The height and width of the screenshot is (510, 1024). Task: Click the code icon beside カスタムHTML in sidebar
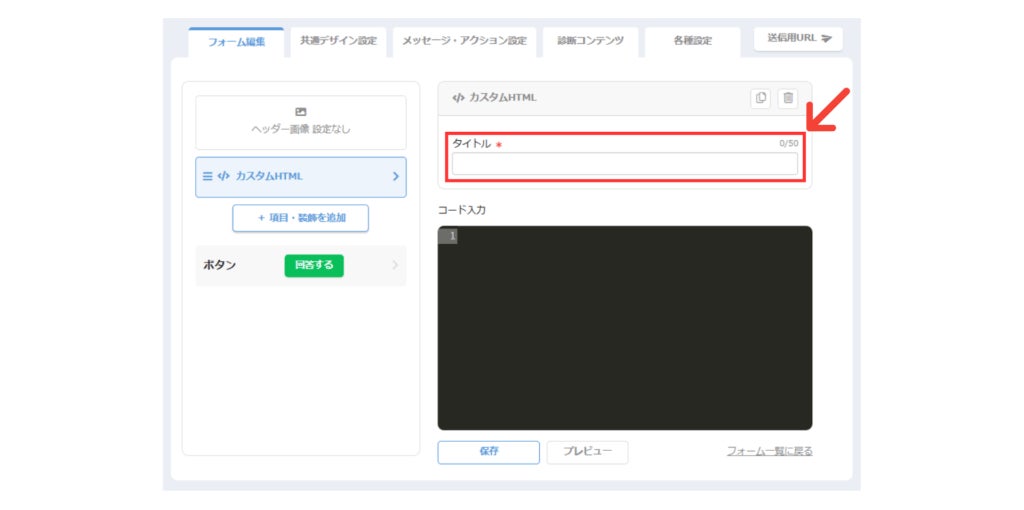click(223, 176)
